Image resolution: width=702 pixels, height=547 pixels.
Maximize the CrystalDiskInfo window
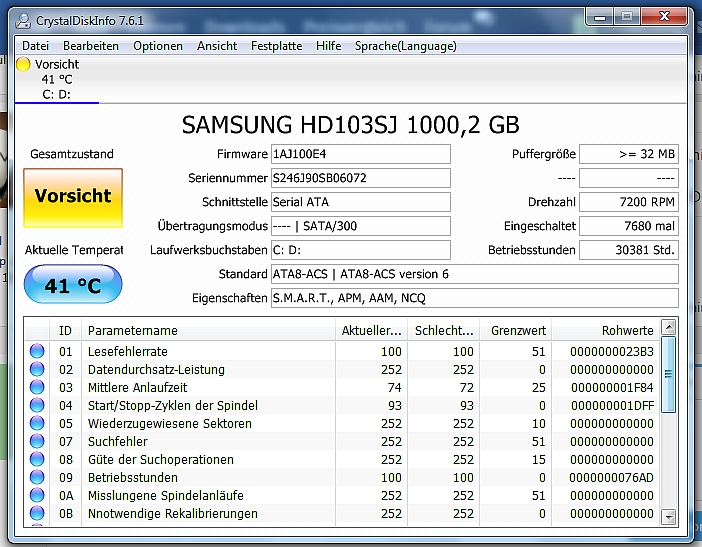[x=627, y=17]
